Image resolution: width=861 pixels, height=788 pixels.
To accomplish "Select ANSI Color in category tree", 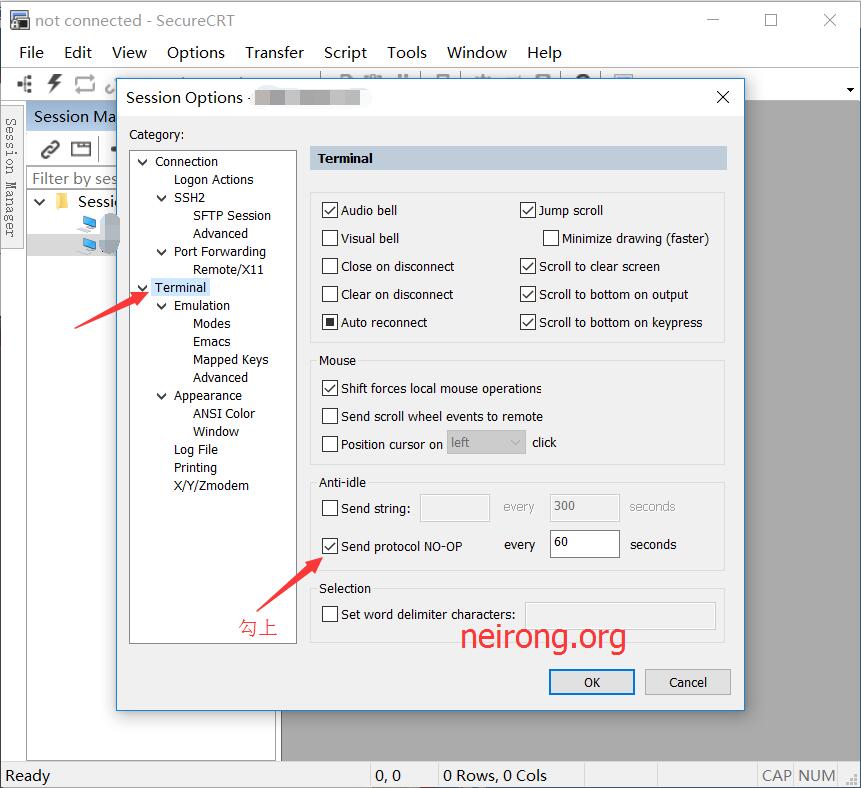I will pyautogui.click(x=223, y=413).
